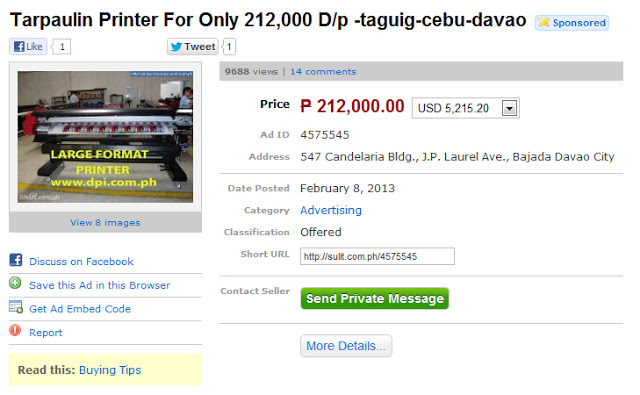Viewport: 640px width, 395px height.
Task: Open the USD currency conversion dropdown
Action: [465, 108]
